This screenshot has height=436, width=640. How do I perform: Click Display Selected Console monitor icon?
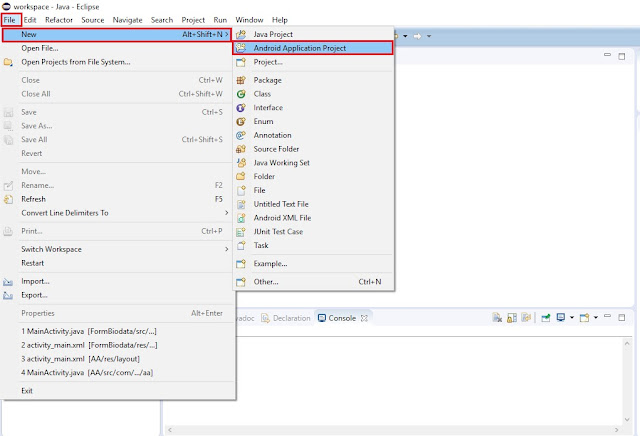(x=561, y=318)
